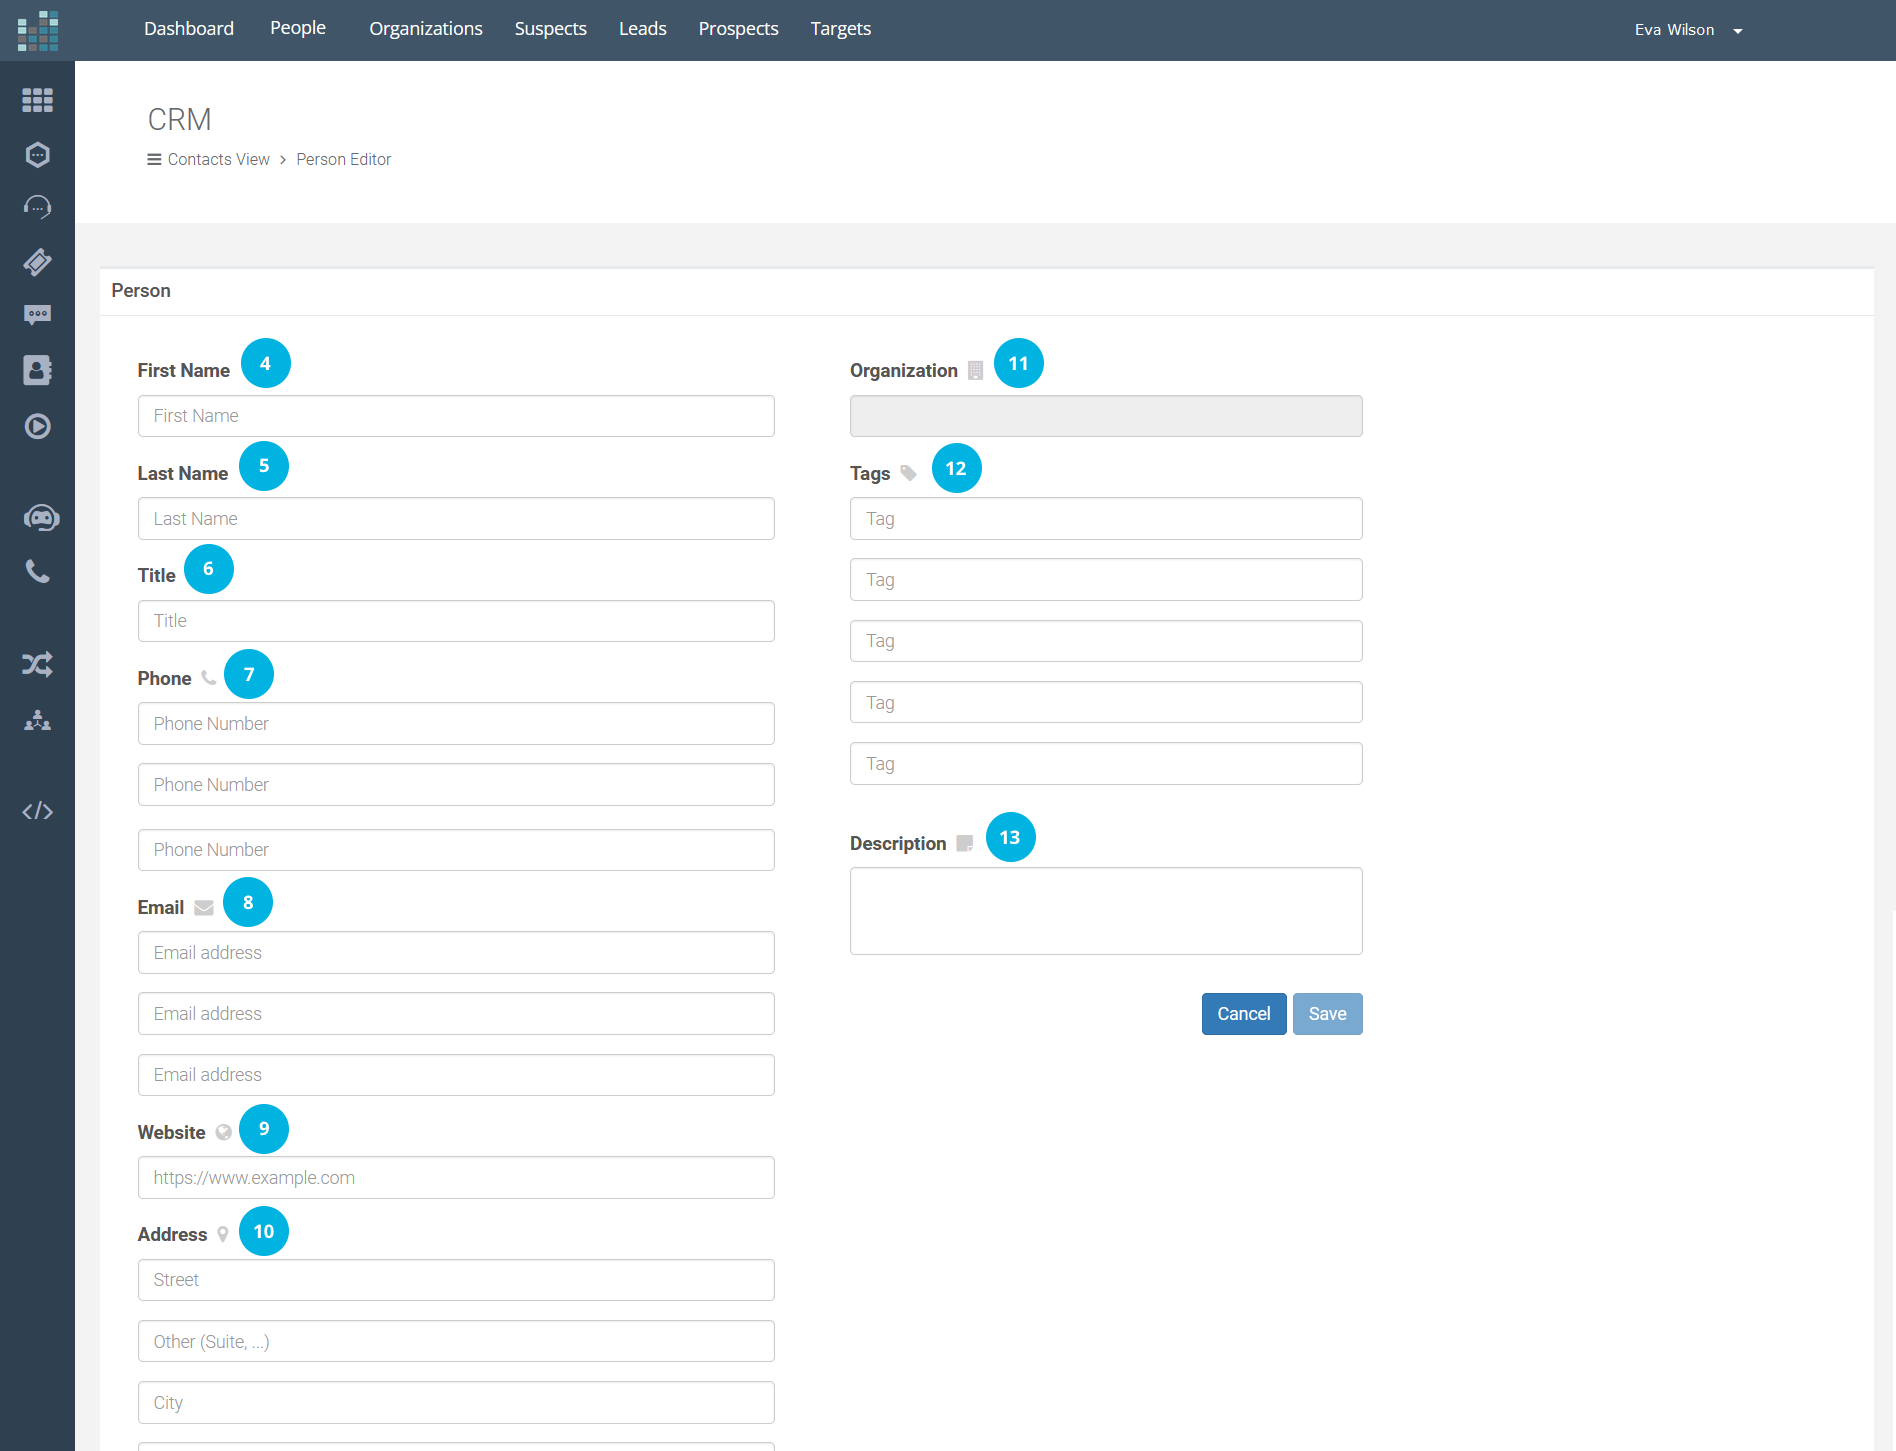Open the People menu item
This screenshot has height=1451, width=1896.
coord(298,28)
